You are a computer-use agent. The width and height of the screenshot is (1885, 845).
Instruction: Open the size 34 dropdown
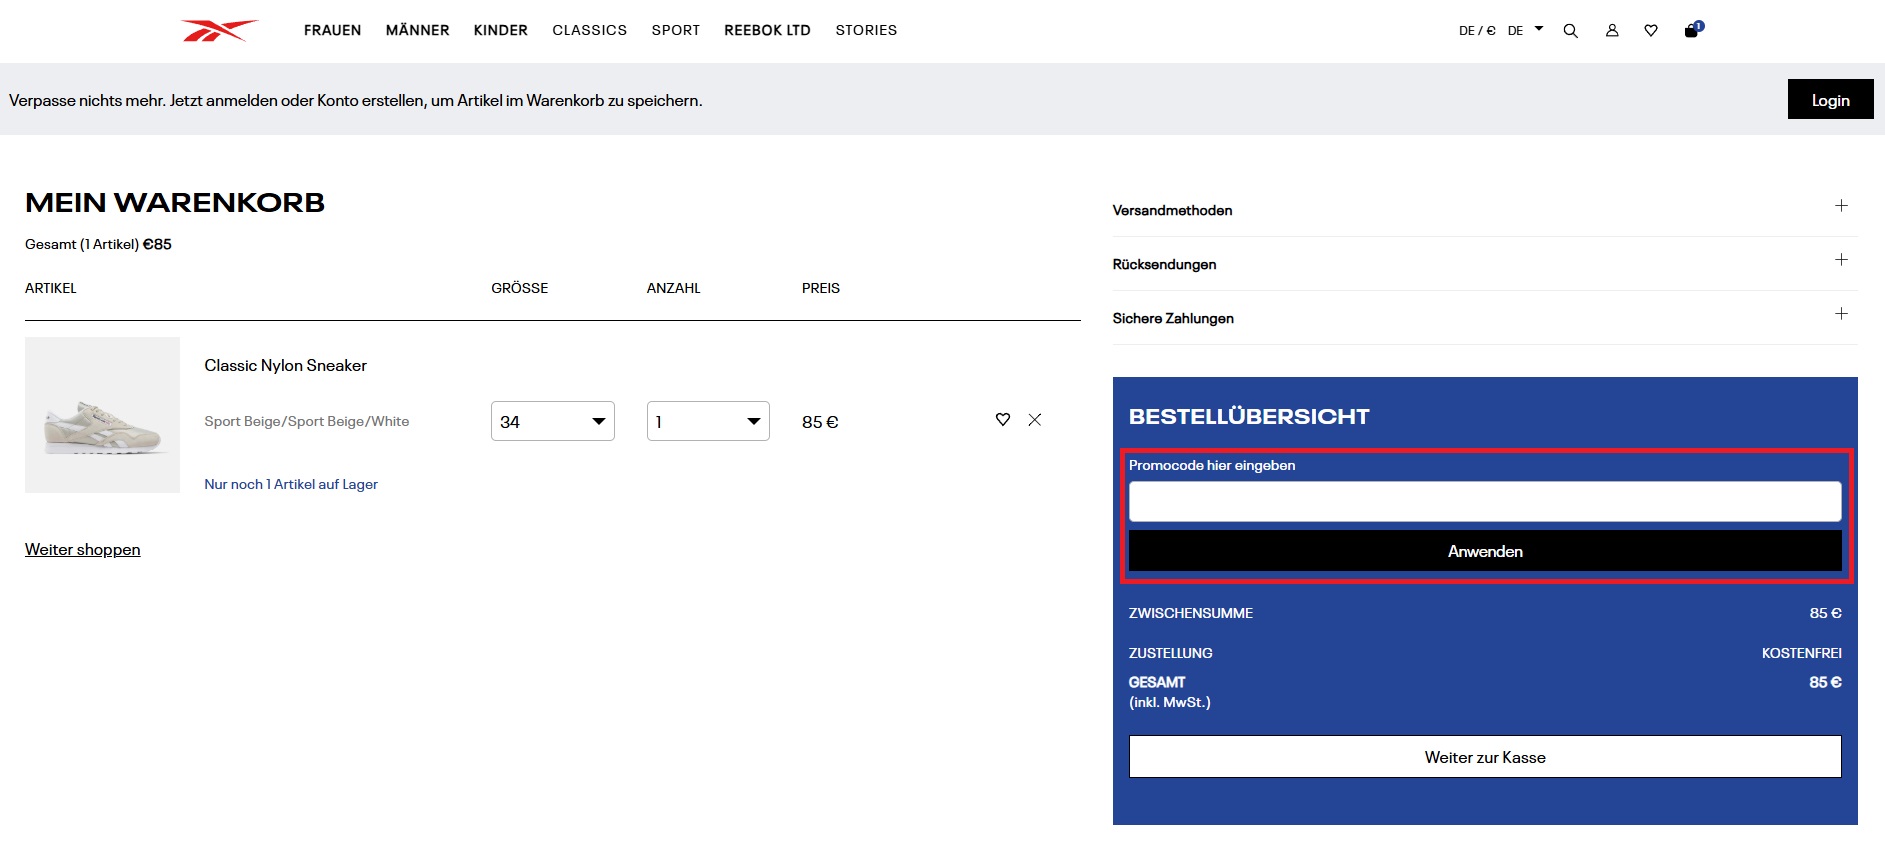point(552,421)
